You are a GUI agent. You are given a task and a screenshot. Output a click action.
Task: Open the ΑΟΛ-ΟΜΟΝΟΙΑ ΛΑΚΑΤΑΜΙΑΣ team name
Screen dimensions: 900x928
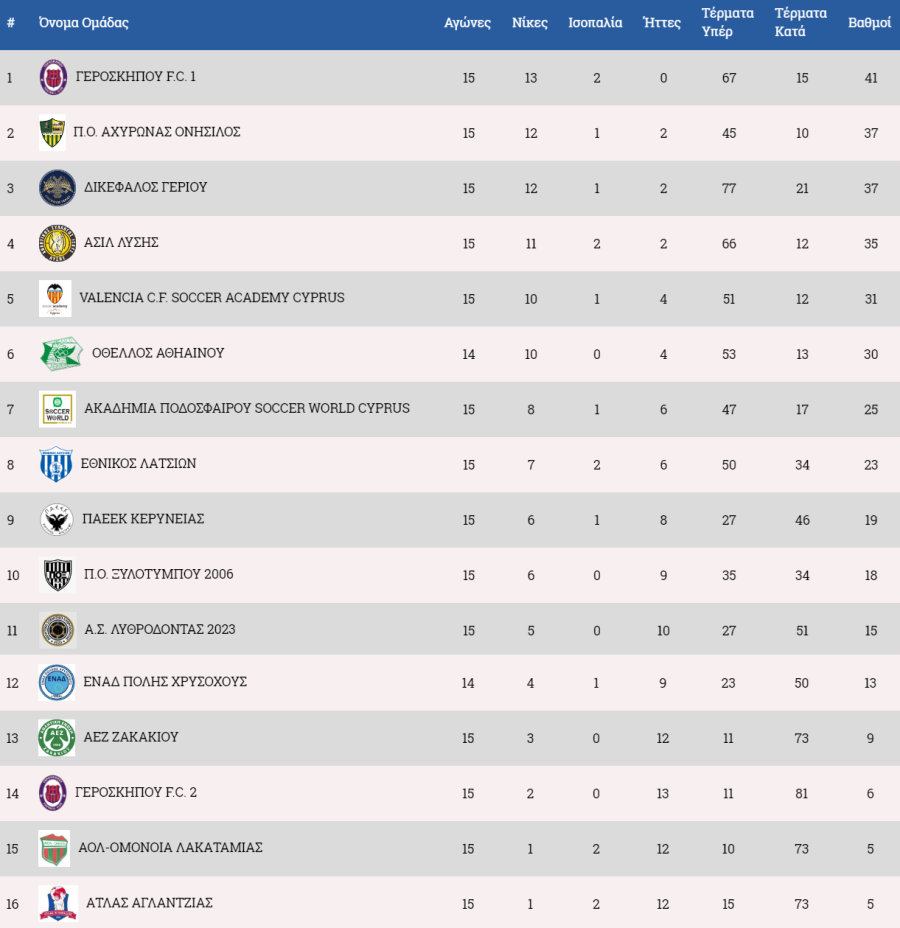click(170, 848)
